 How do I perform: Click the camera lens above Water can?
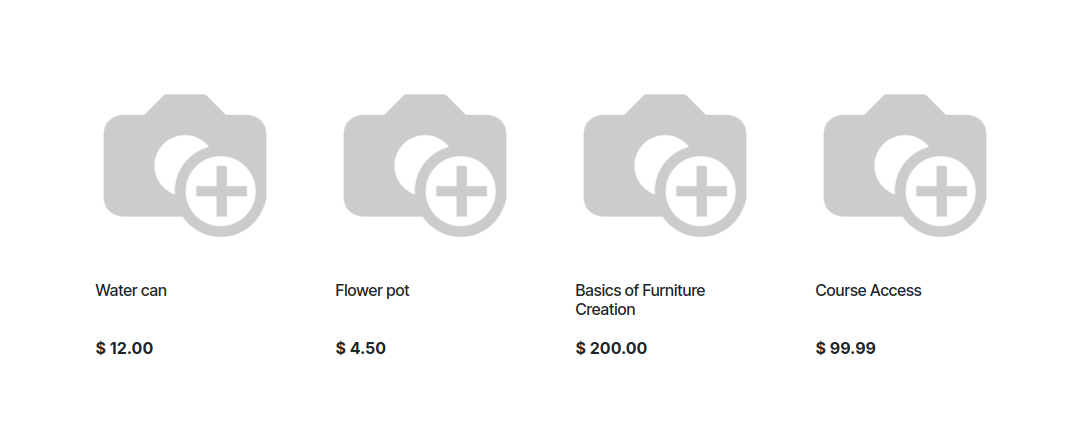171,162
